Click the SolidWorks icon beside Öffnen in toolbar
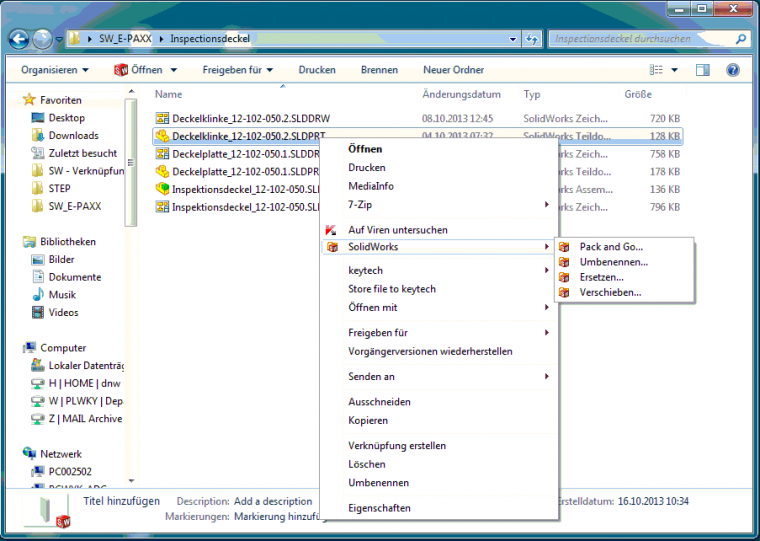 click(121, 70)
